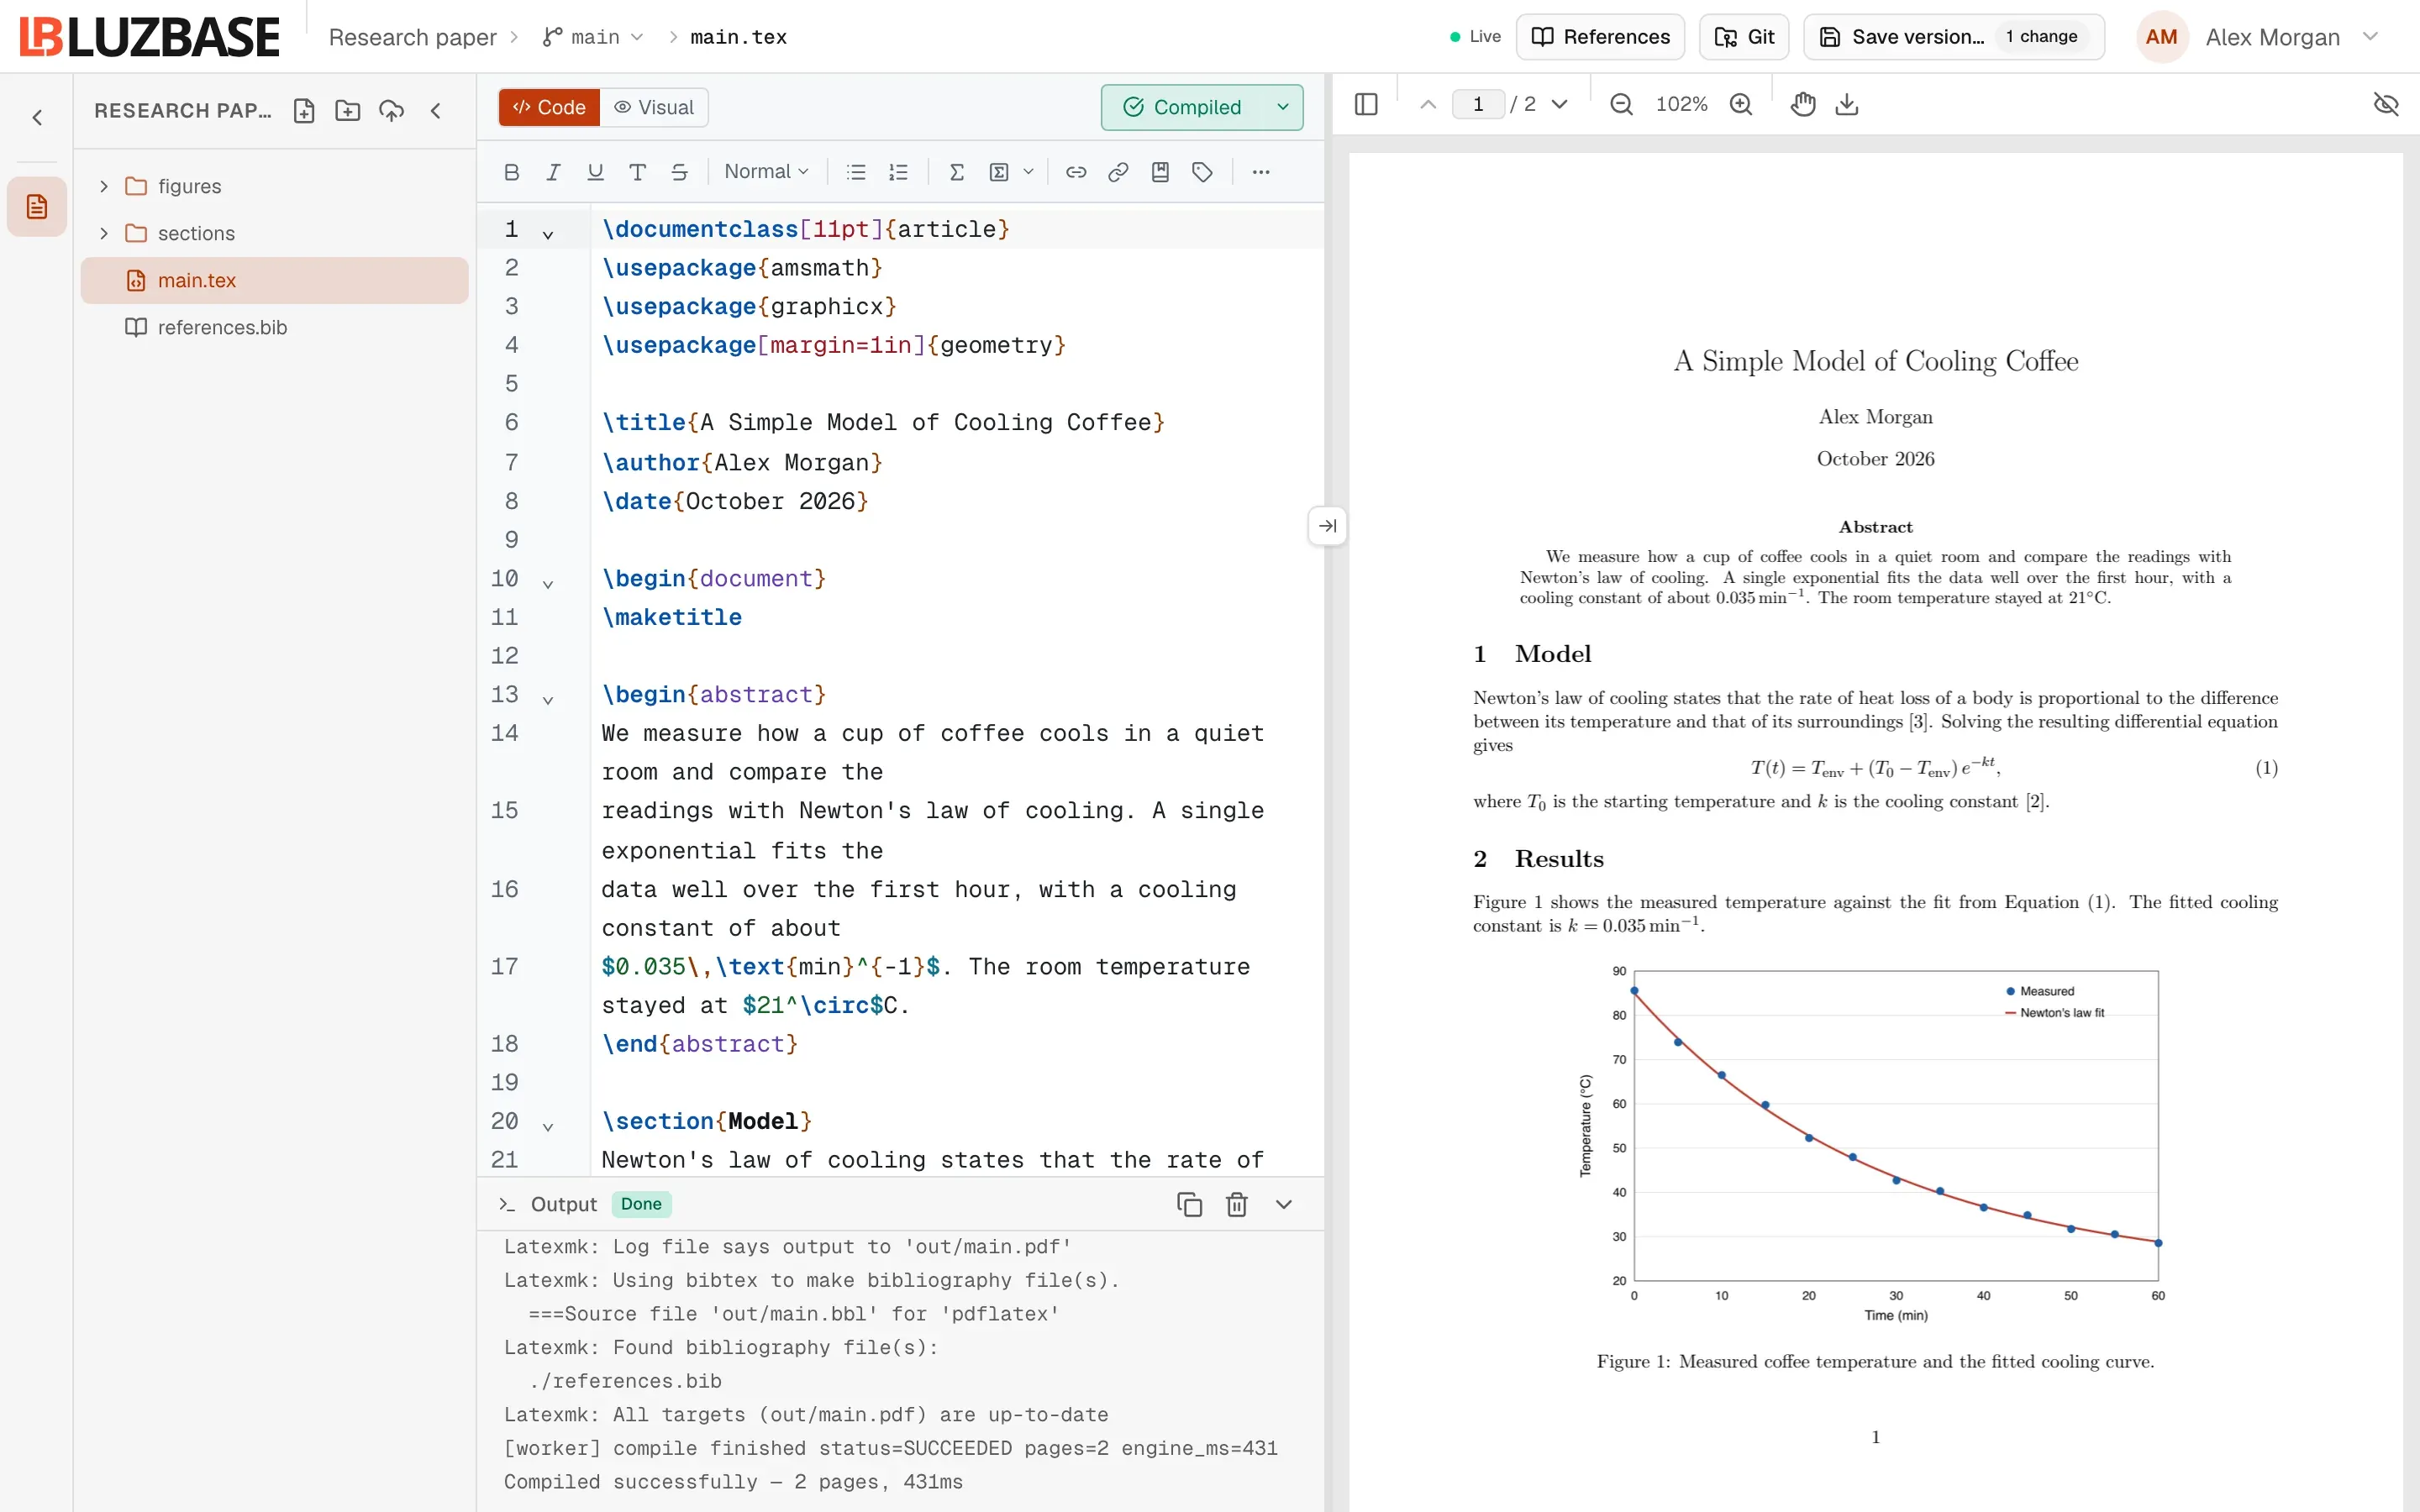This screenshot has height=1512, width=2420.
Task: Insert a citation bookmark icon
Action: (x=1160, y=172)
